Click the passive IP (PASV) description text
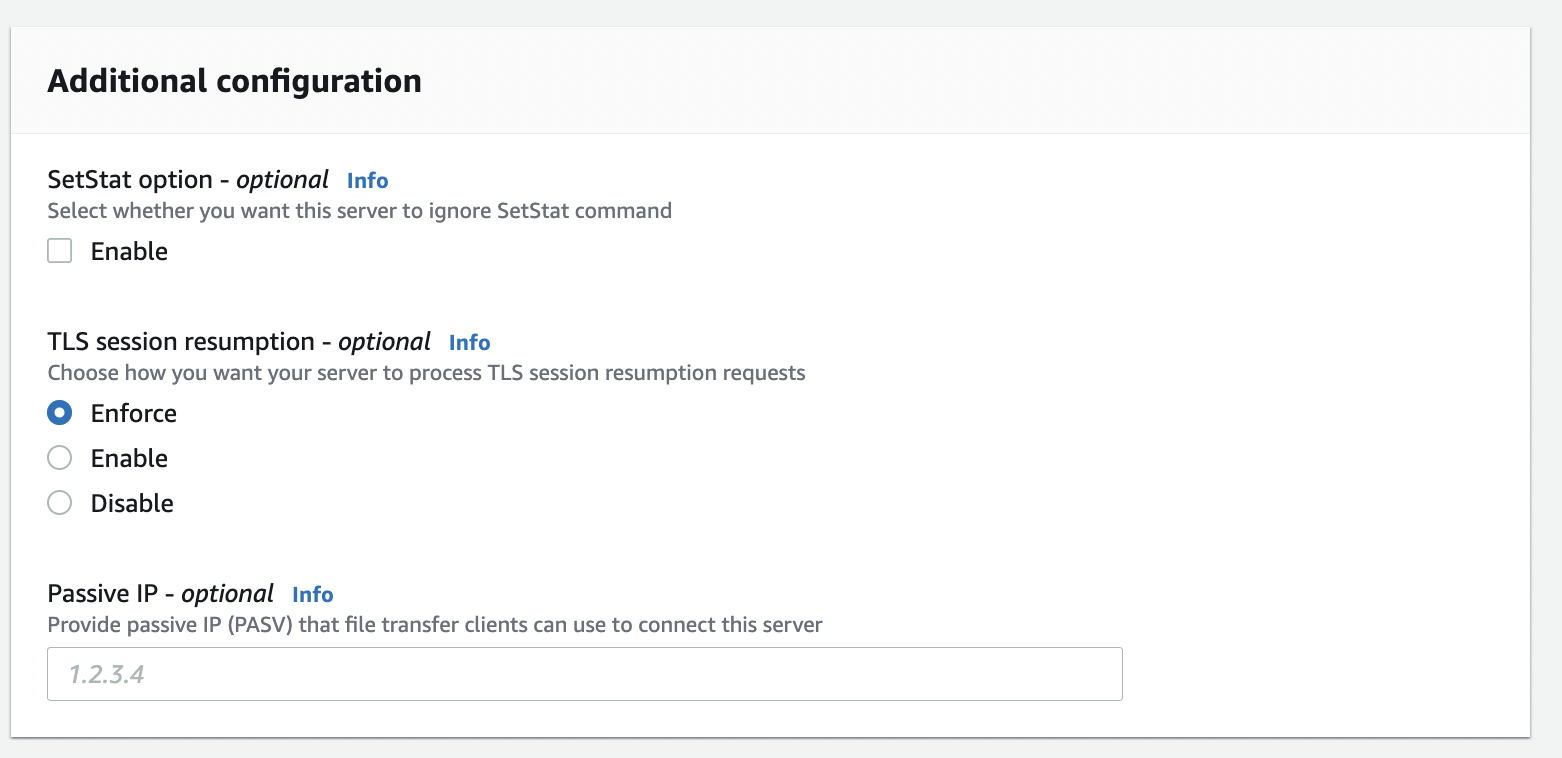1562x758 pixels. point(435,625)
